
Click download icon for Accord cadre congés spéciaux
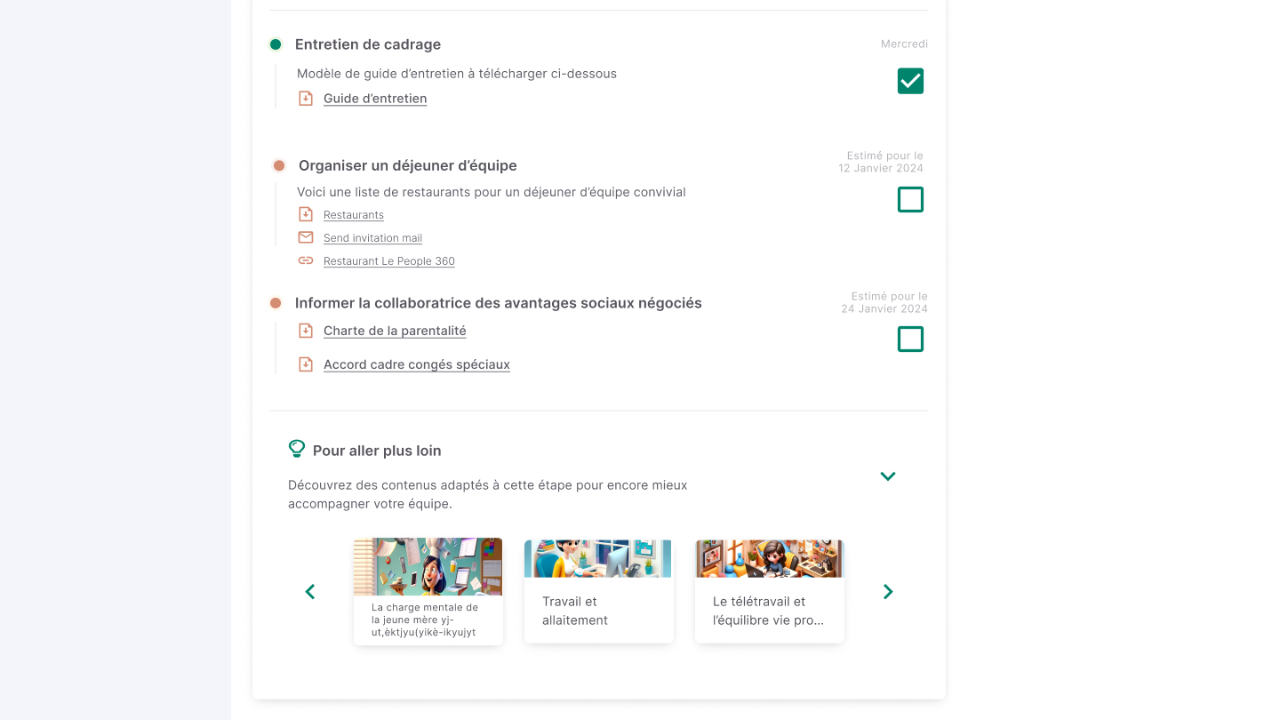306,364
